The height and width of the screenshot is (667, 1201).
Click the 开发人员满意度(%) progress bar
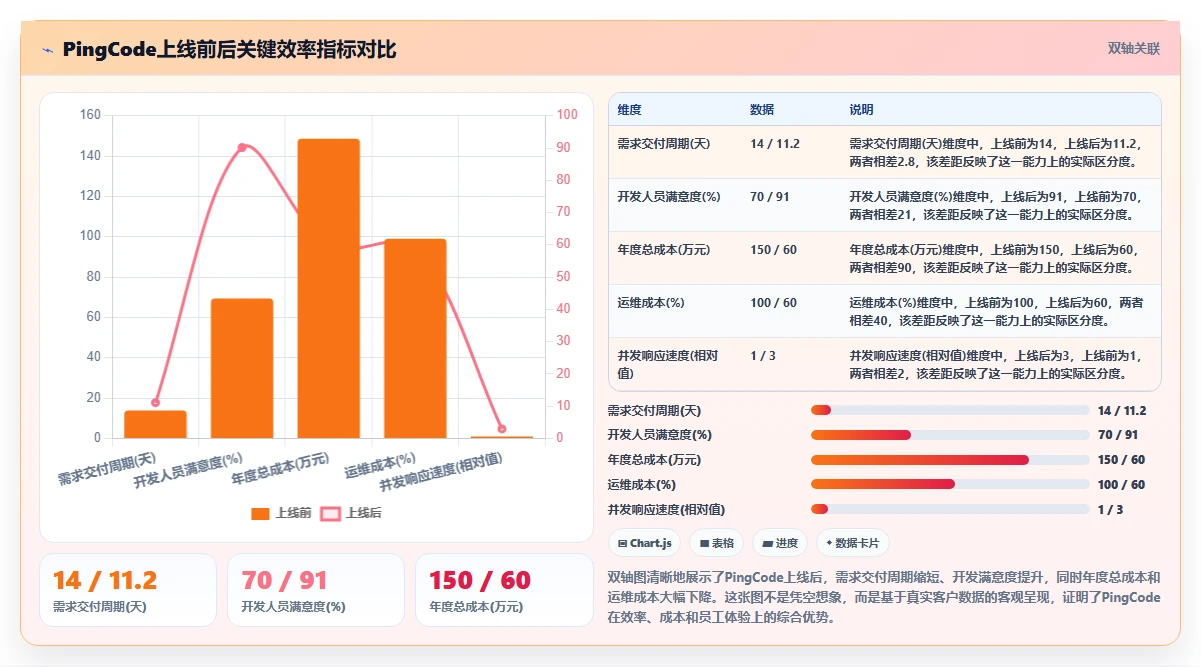click(x=950, y=435)
